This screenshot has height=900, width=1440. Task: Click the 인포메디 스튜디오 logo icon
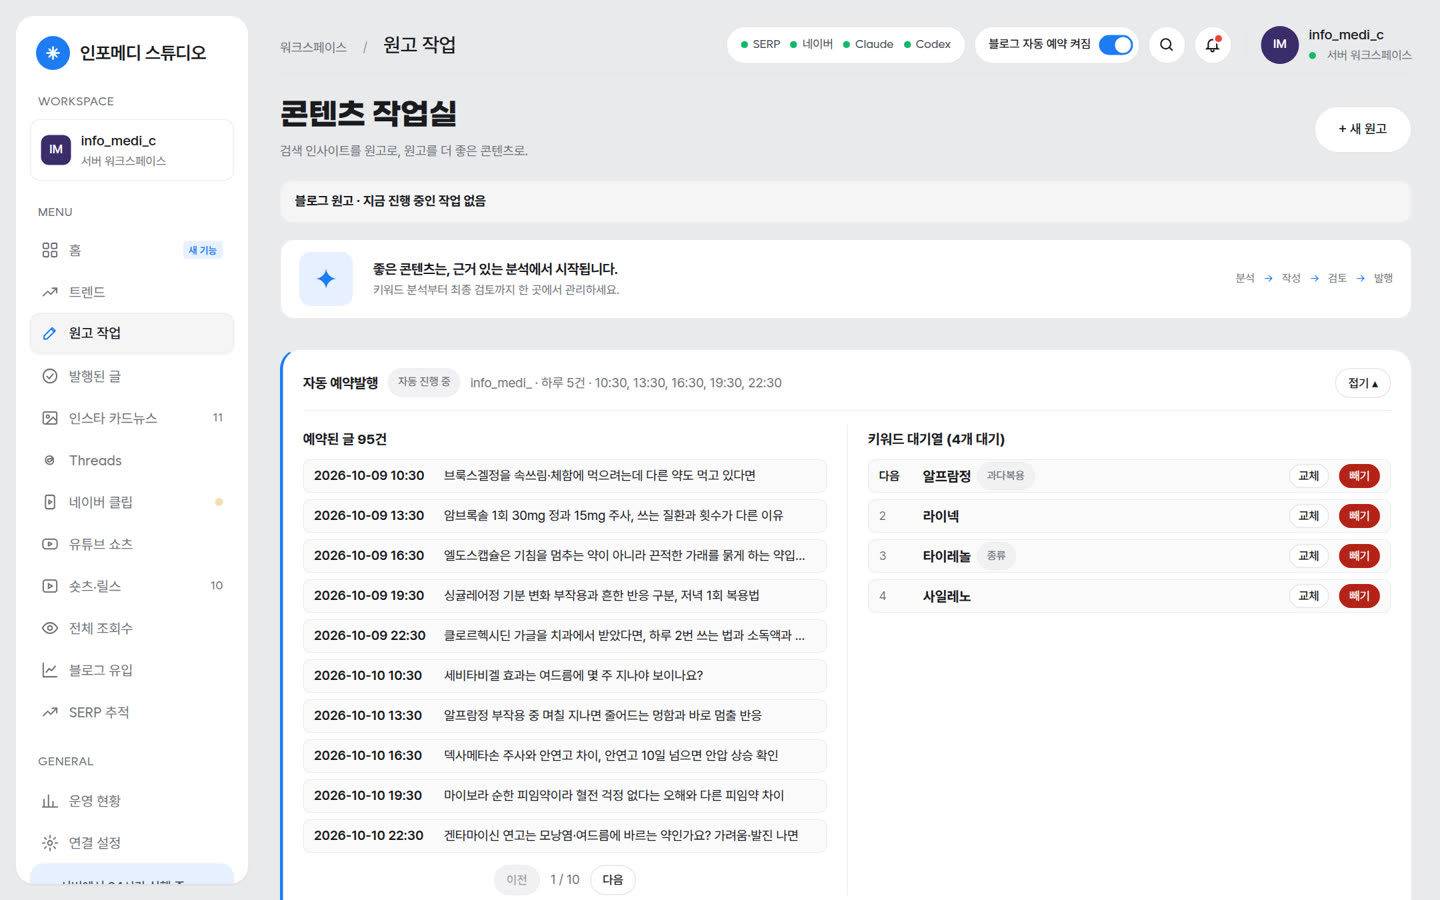(53, 53)
